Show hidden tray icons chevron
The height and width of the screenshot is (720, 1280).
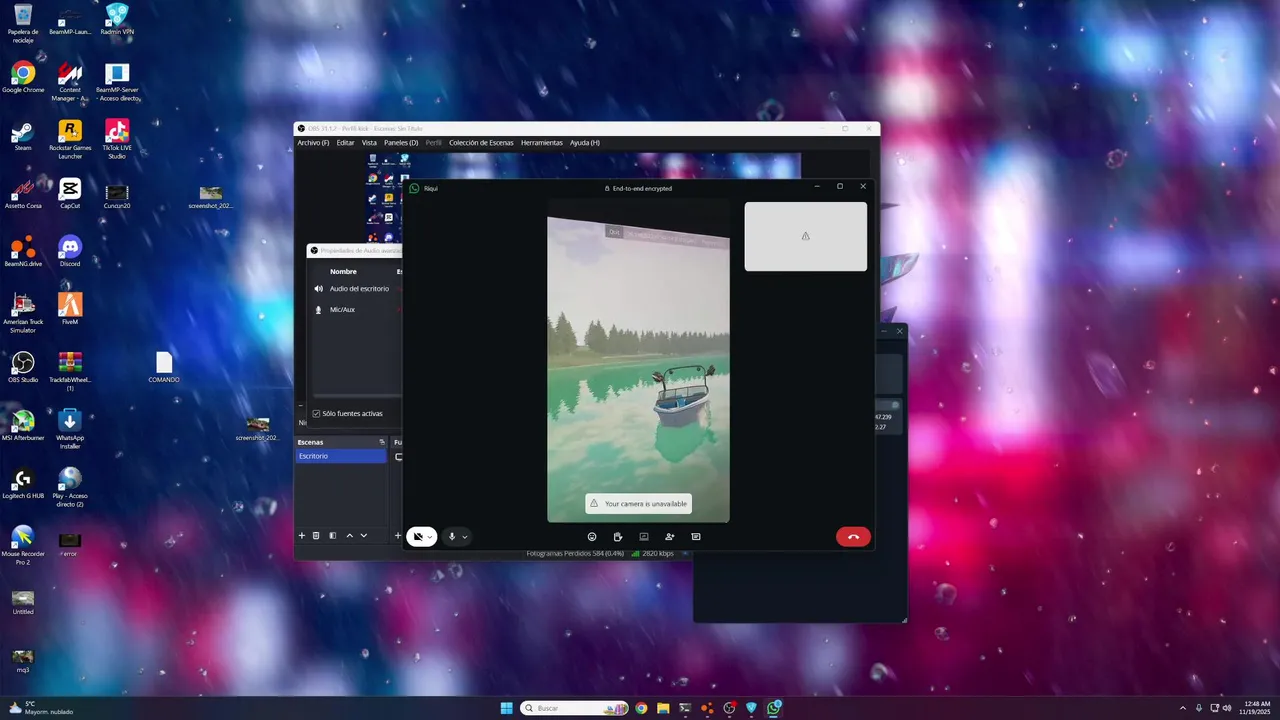pyautogui.click(x=1183, y=708)
